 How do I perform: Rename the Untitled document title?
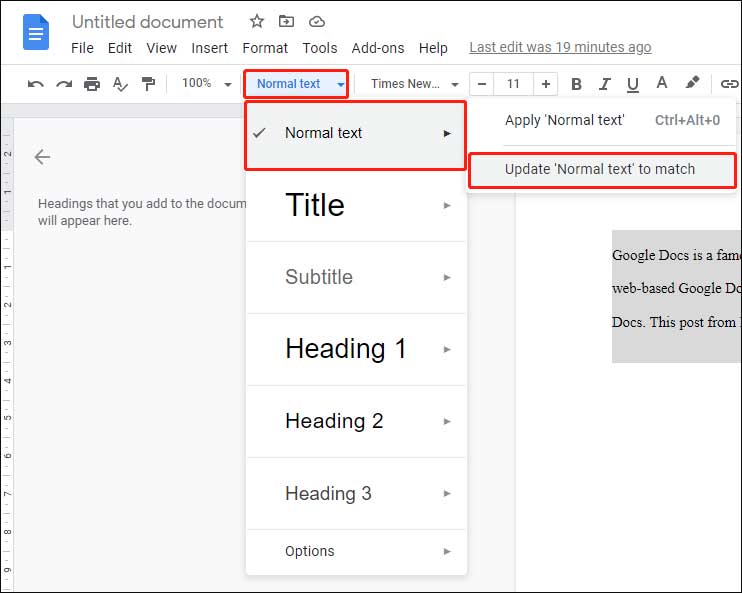point(147,22)
